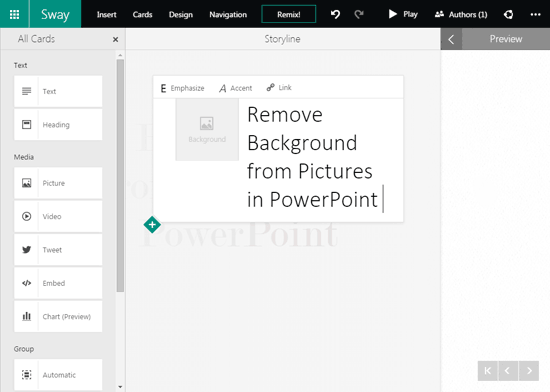The width and height of the screenshot is (550, 392).
Task: Click the Group section label
Action: 24,349
